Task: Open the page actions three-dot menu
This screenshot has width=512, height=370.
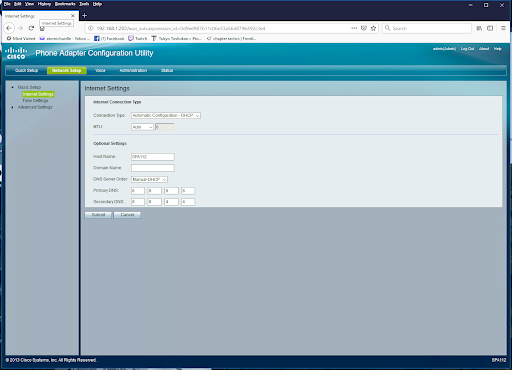Action: click(x=354, y=28)
